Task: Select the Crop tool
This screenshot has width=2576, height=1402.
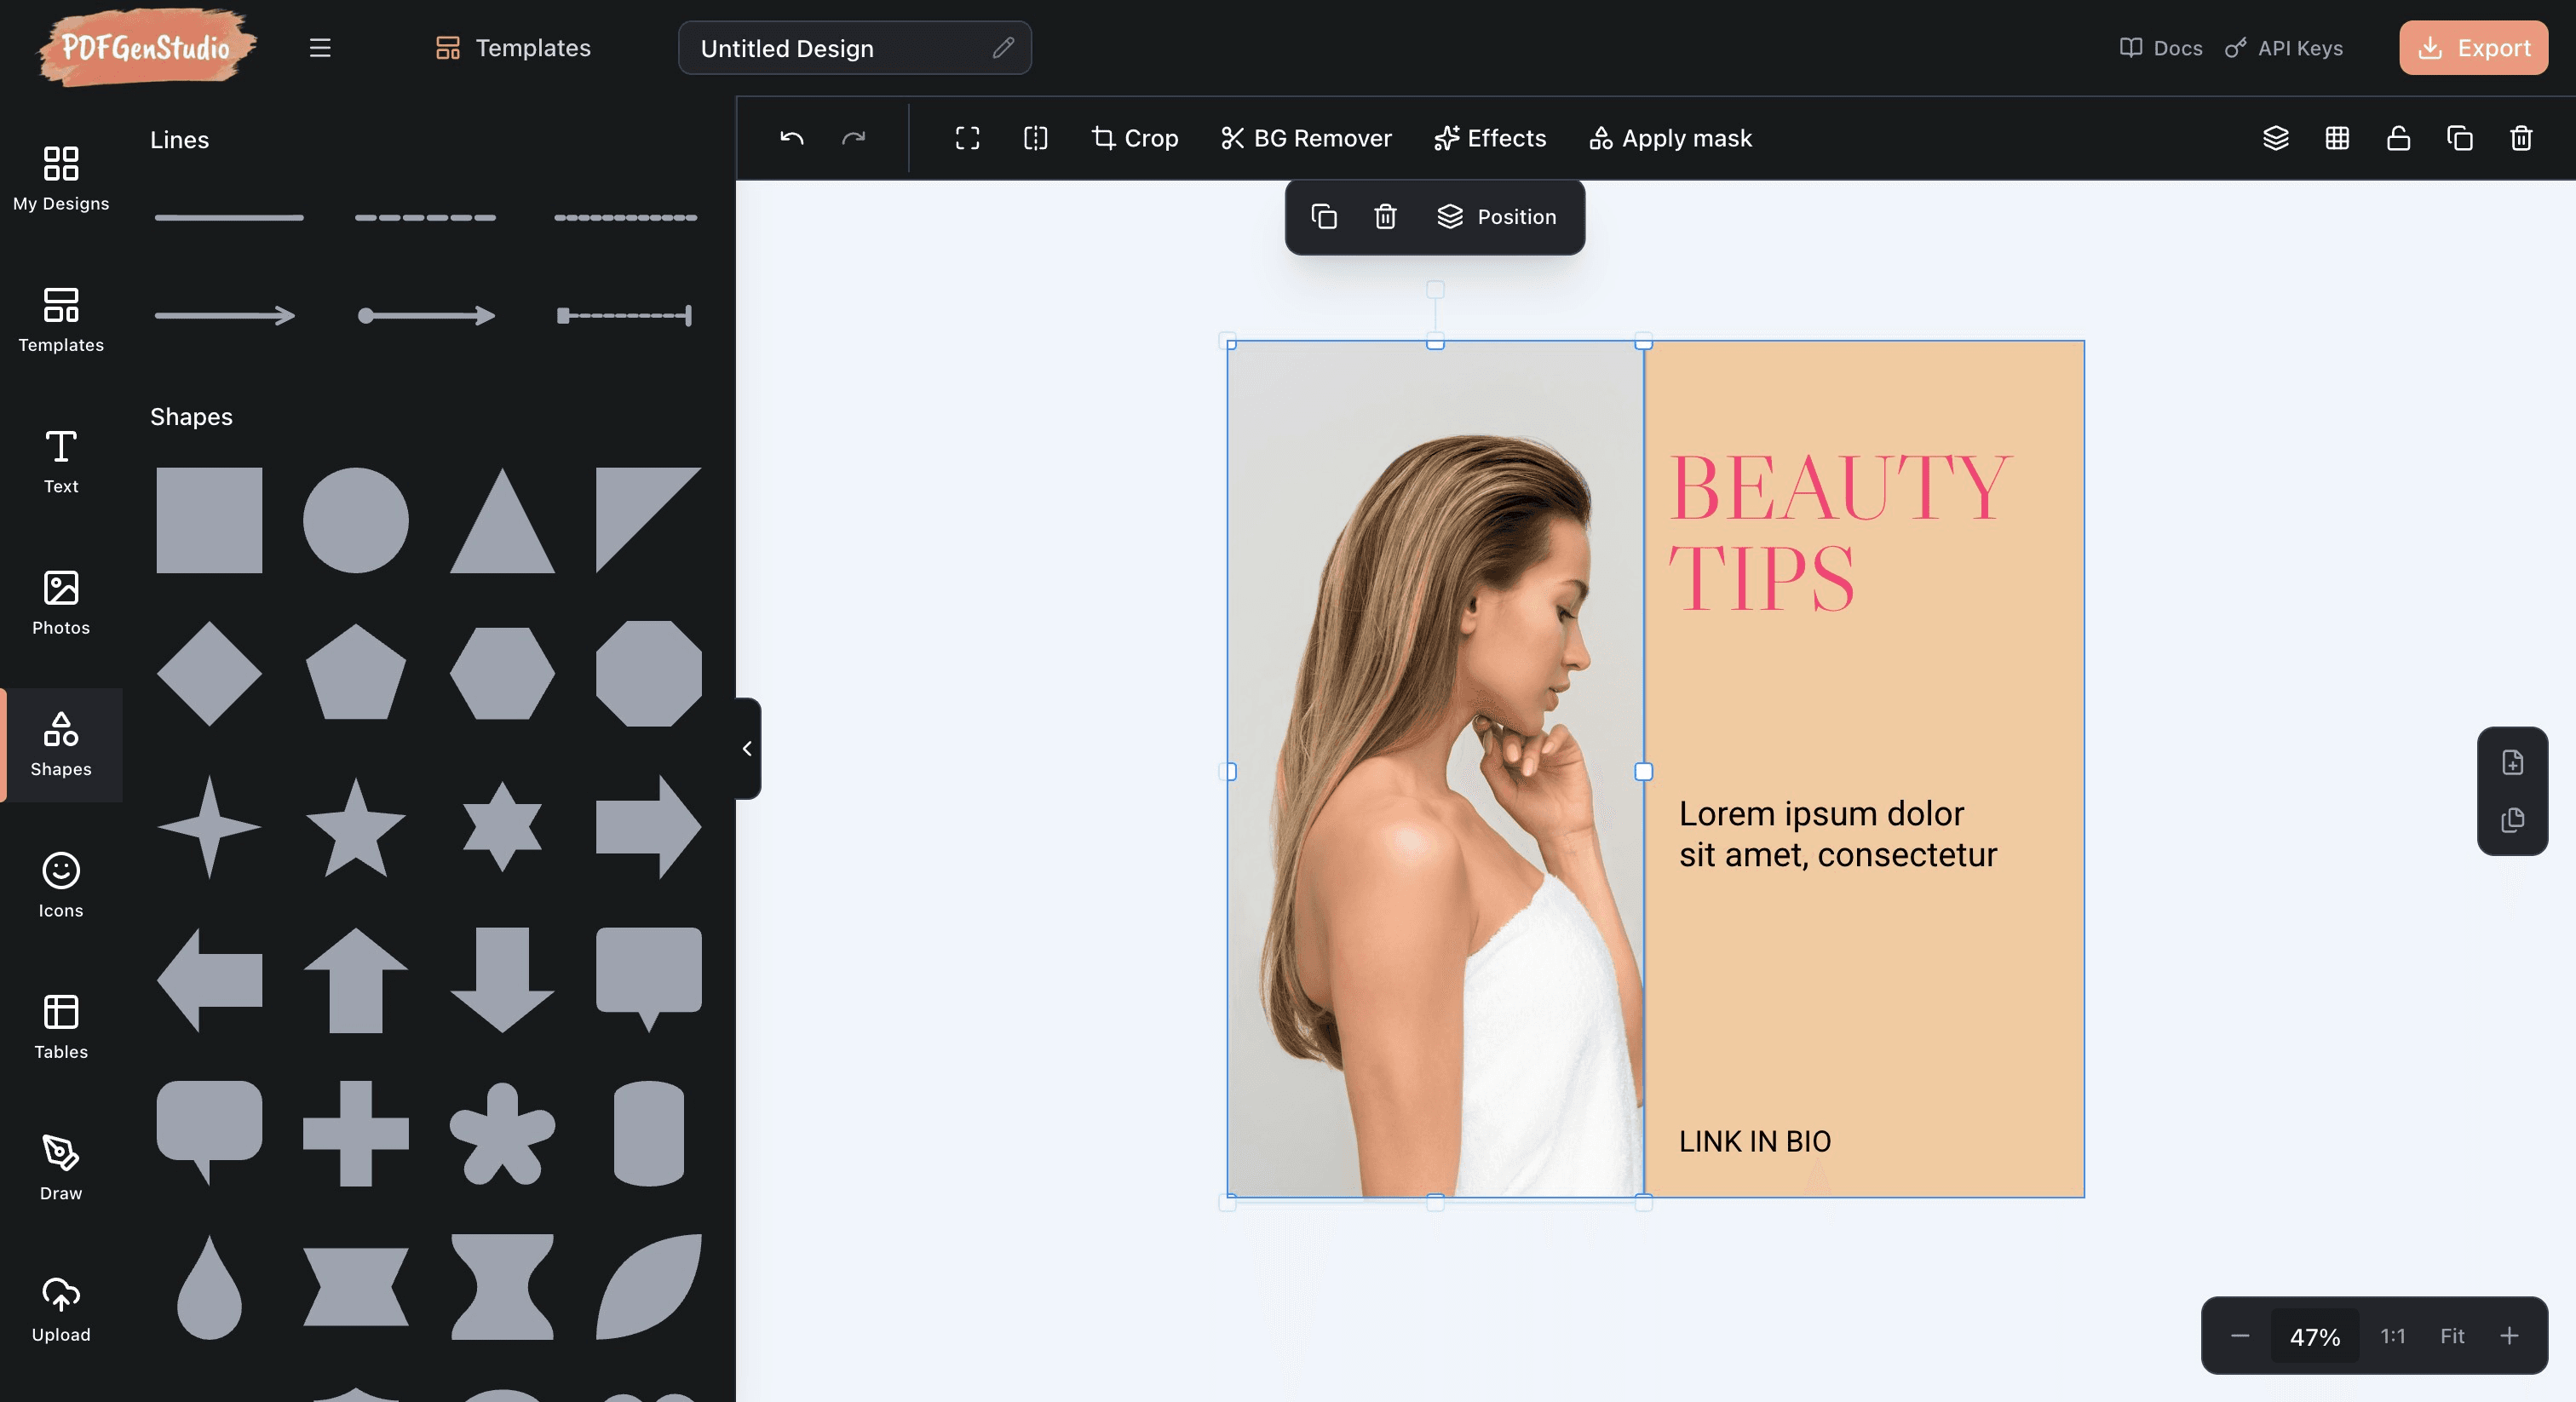Action: [1134, 139]
